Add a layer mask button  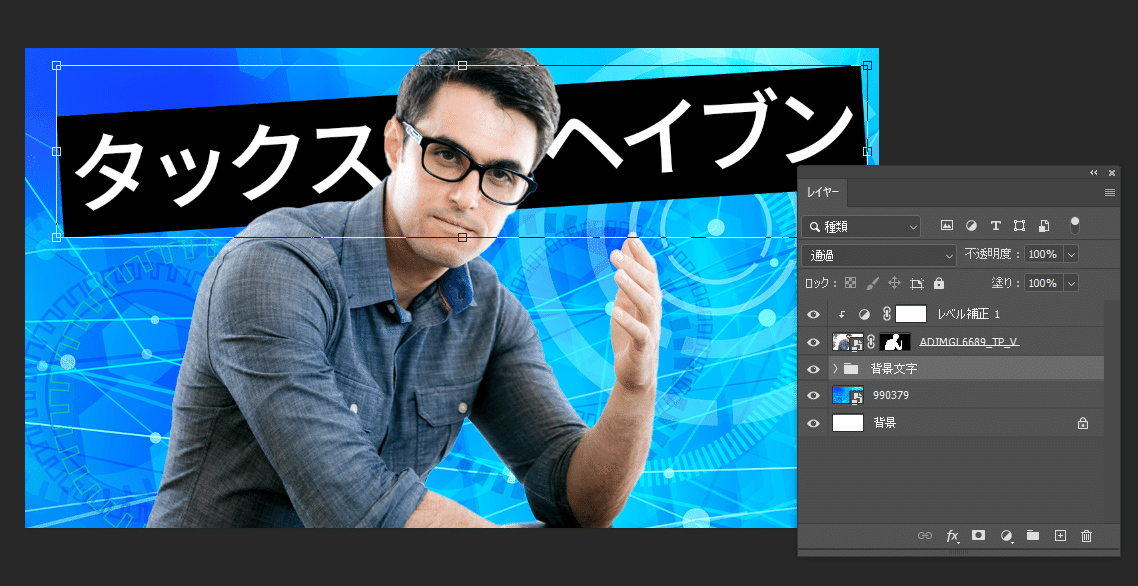click(978, 535)
